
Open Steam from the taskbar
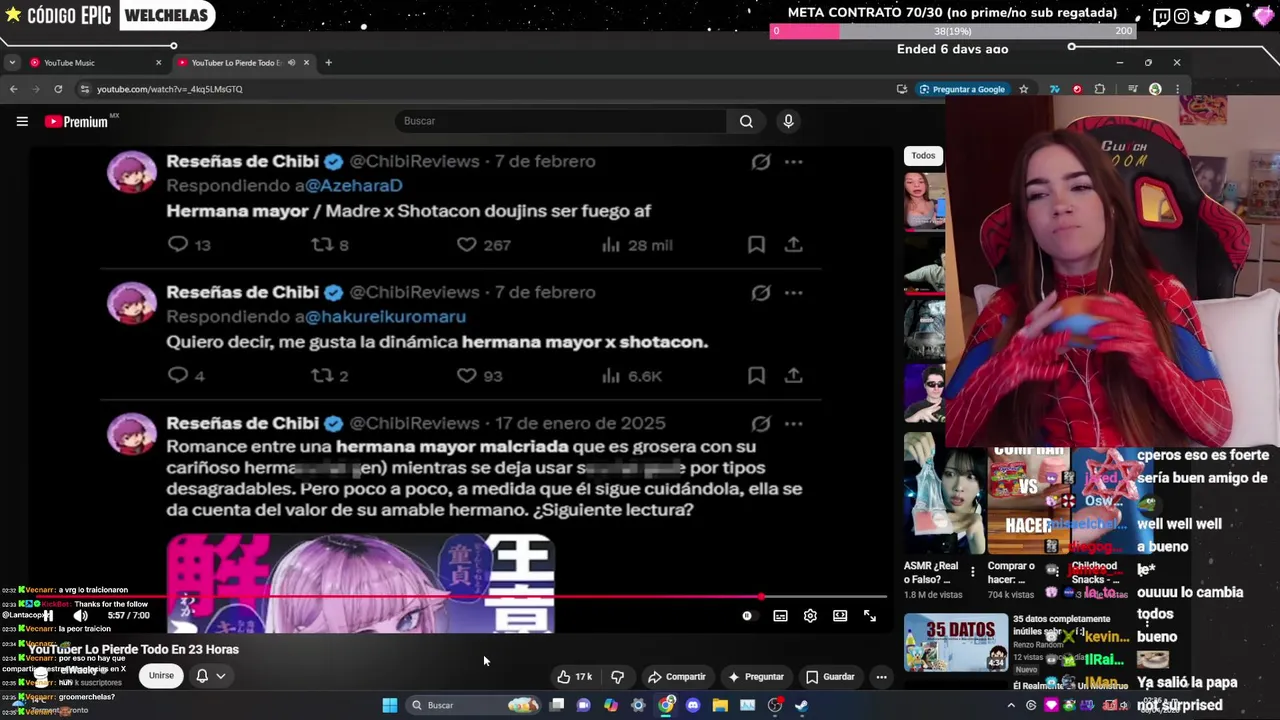coord(802,705)
